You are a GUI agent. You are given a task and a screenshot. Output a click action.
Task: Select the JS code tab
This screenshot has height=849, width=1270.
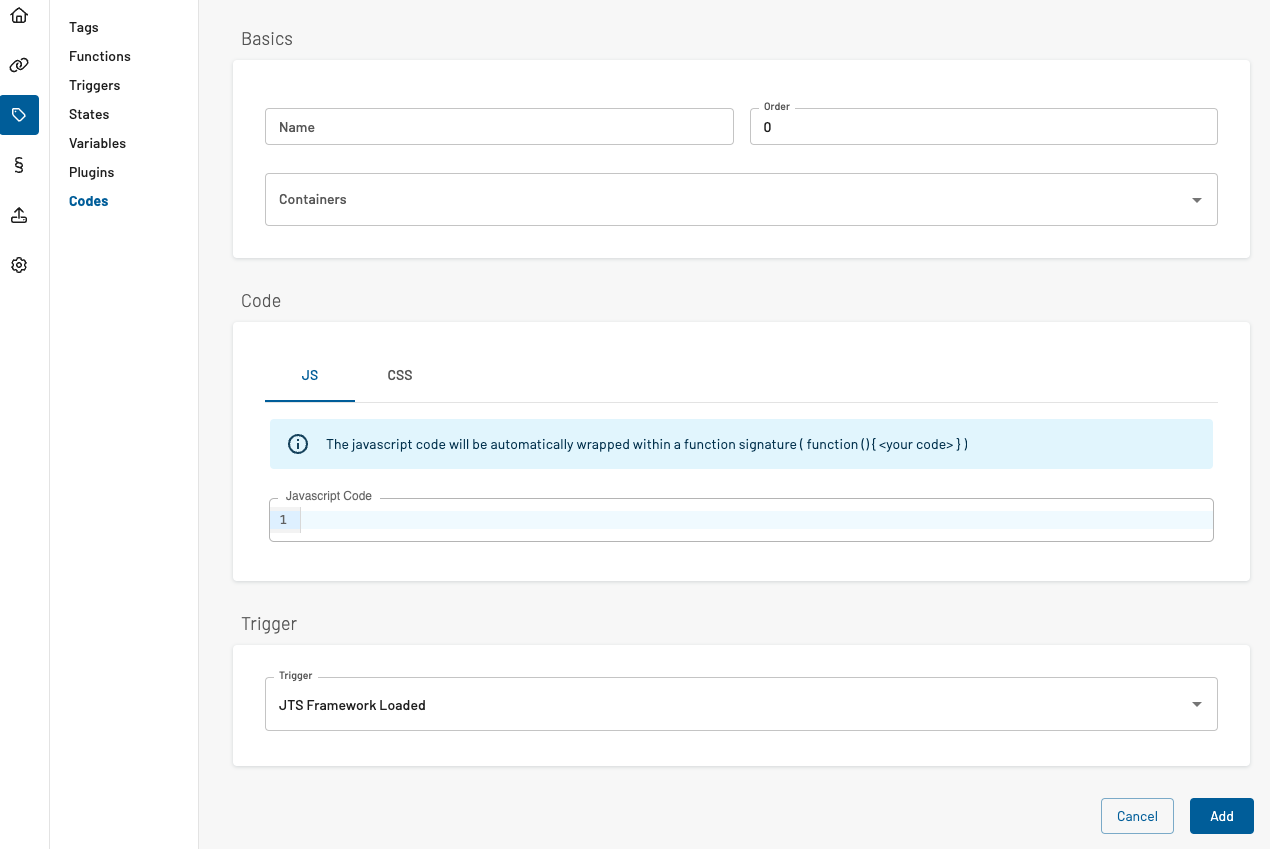pos(310,375)
